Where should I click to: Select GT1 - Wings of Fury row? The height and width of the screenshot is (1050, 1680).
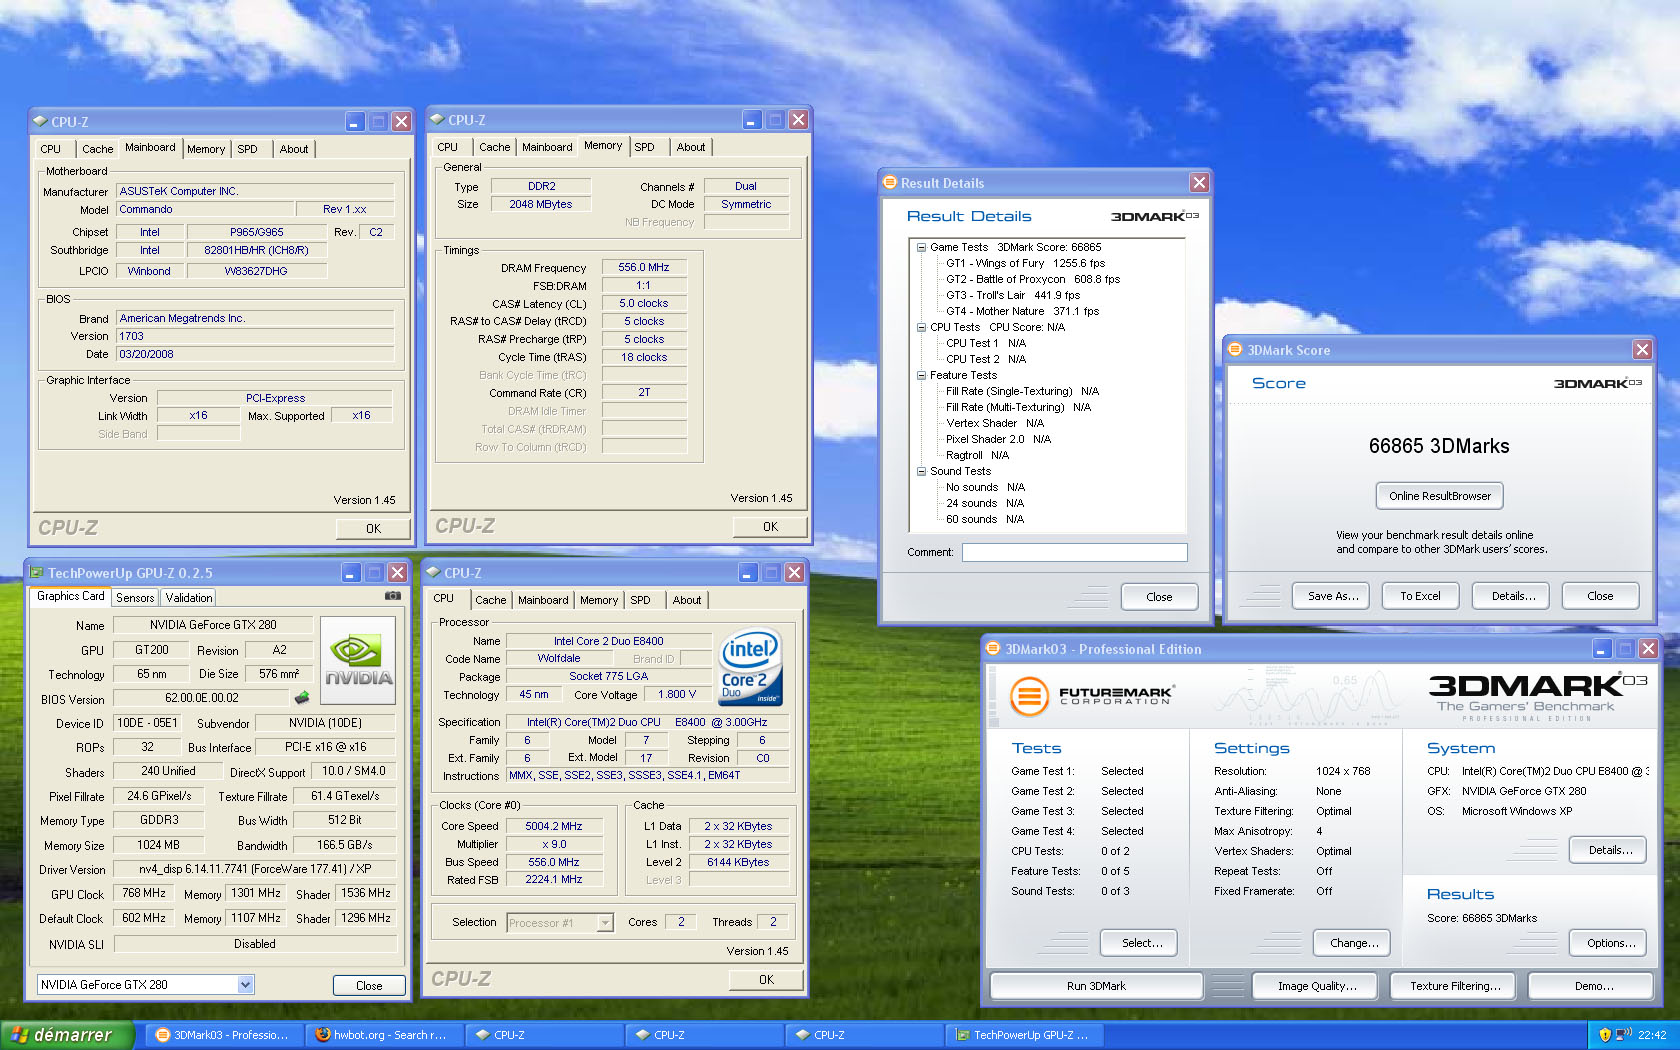pyautogui.click(x=1025, y=263)
